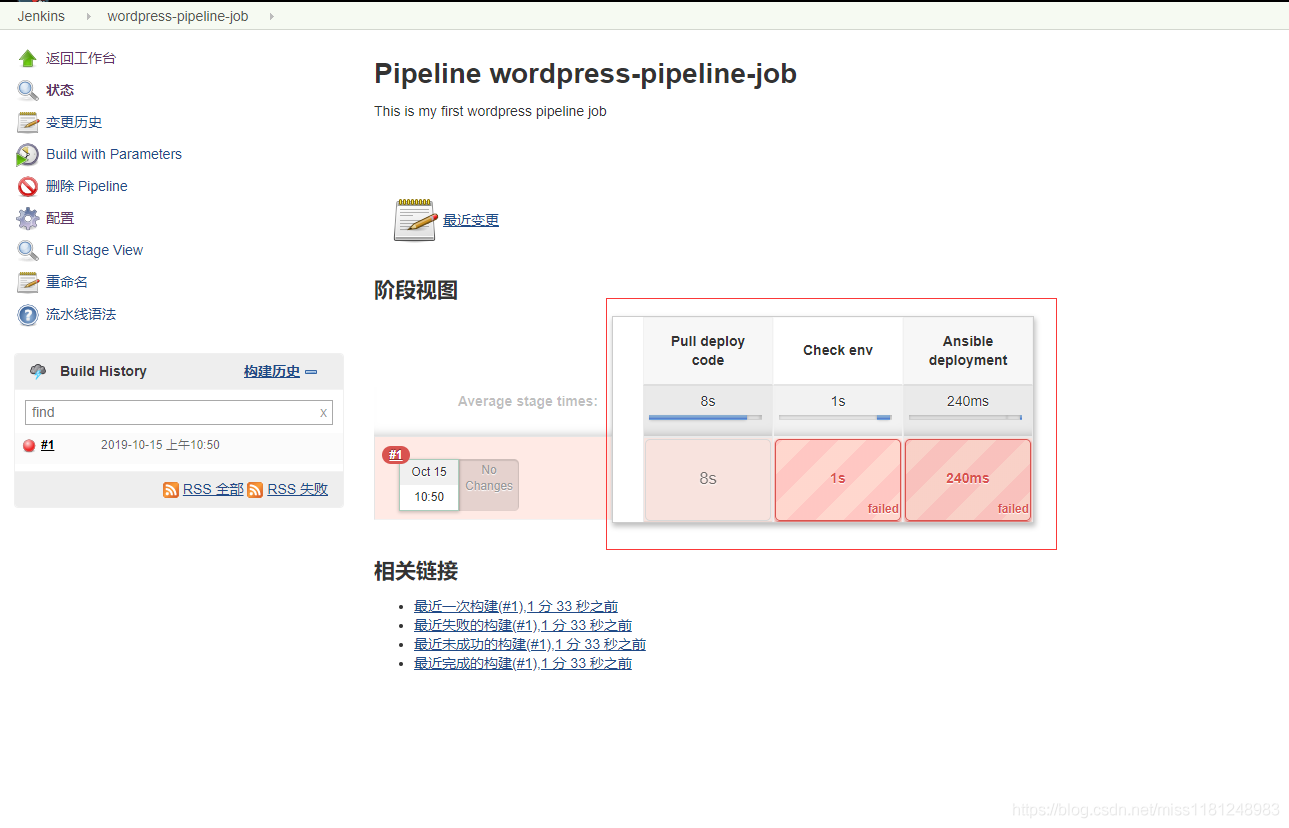
Task: Clear the find box with the x
Action: click(323, 412)
